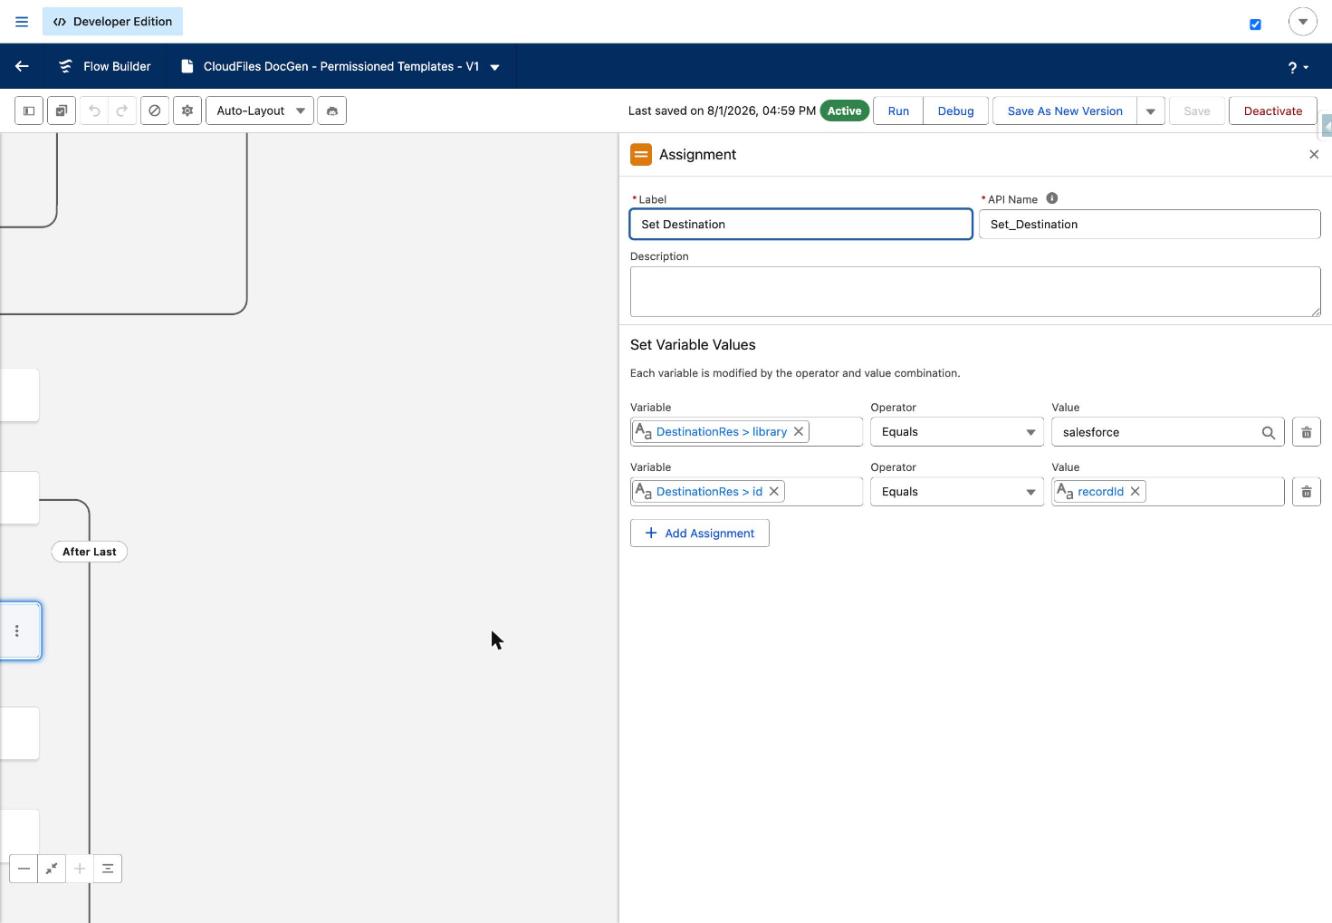Zoom in the canvas
Screen dimensions: 1332x923
[x=79, y=868]
